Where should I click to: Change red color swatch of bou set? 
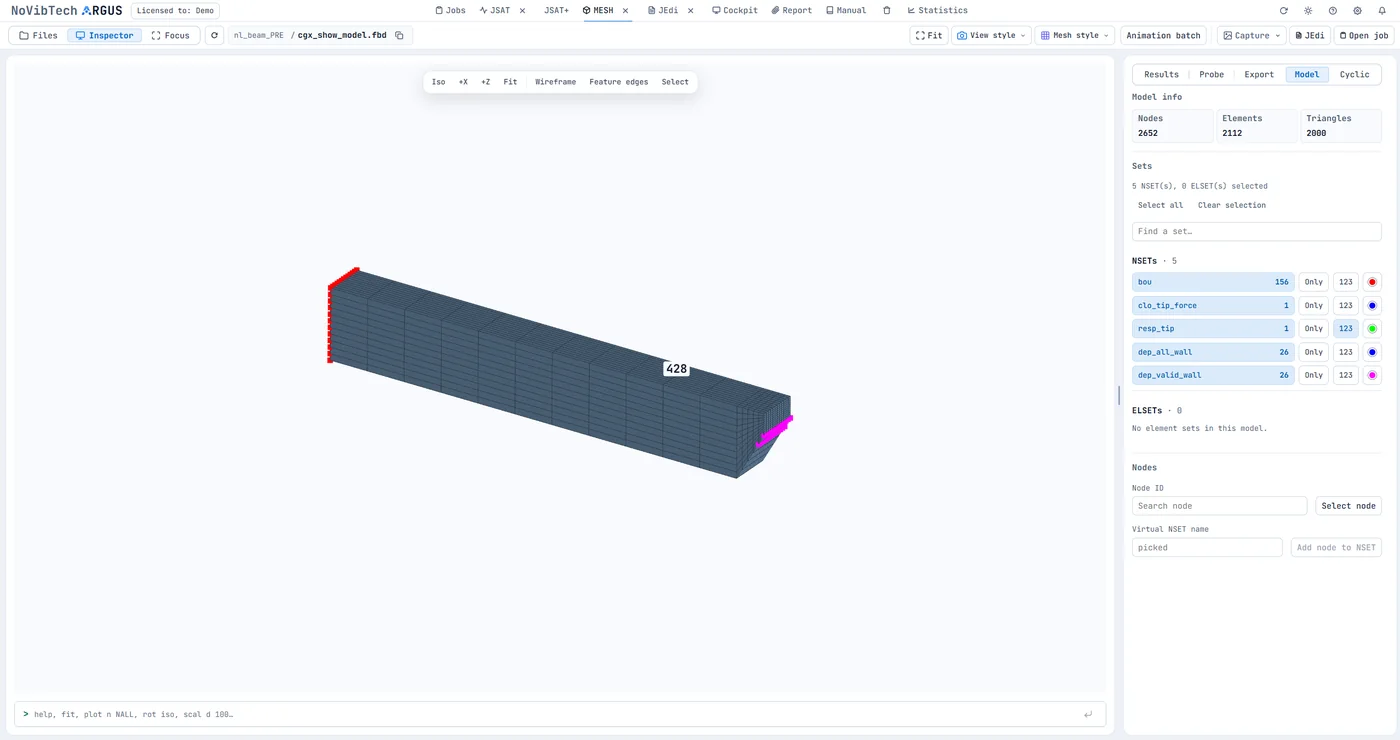(x=1372, y=282)
